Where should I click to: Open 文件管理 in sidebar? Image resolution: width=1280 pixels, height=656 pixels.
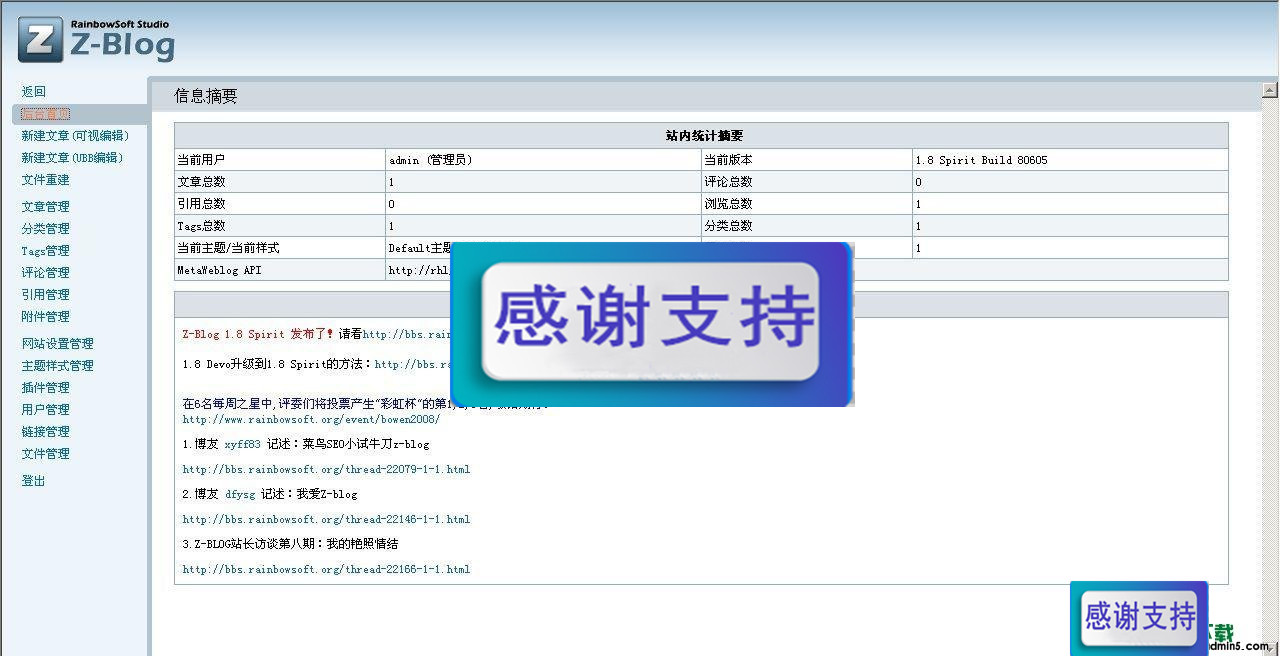point(46,454)
